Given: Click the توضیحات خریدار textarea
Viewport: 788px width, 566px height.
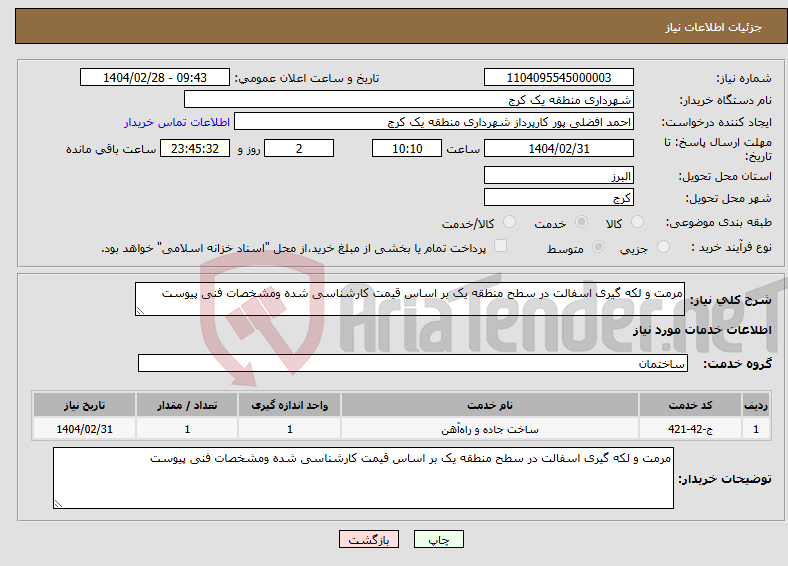Looking at the screenshot, I should coord(363,478).
